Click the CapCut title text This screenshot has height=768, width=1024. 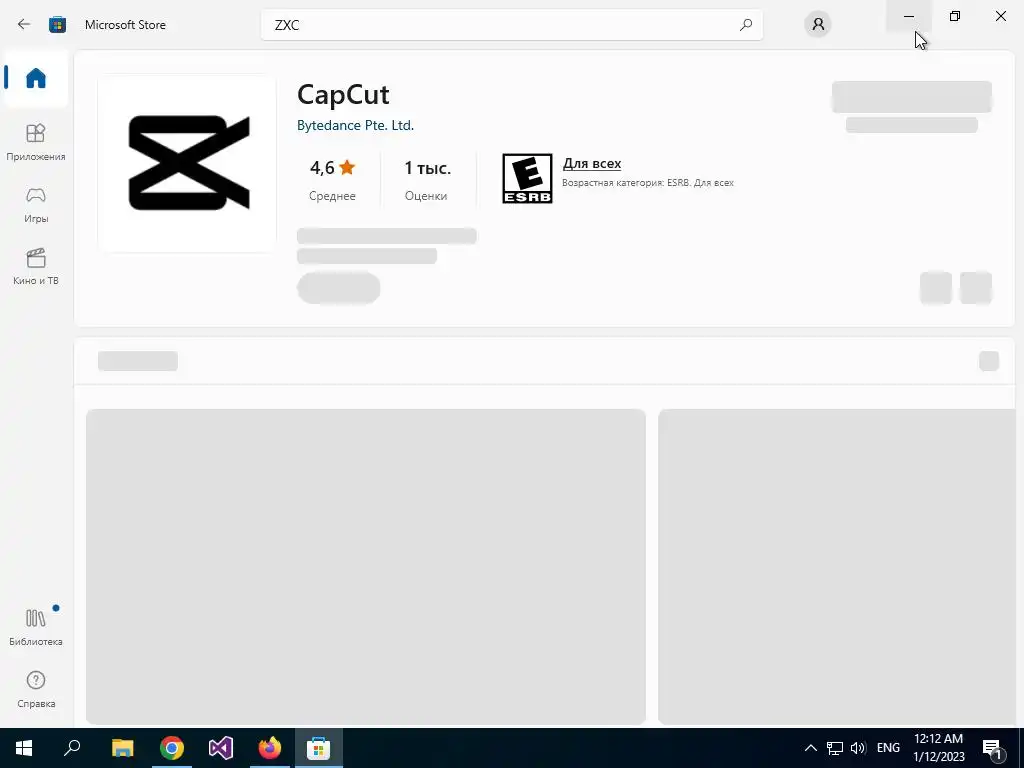[343, 95]
